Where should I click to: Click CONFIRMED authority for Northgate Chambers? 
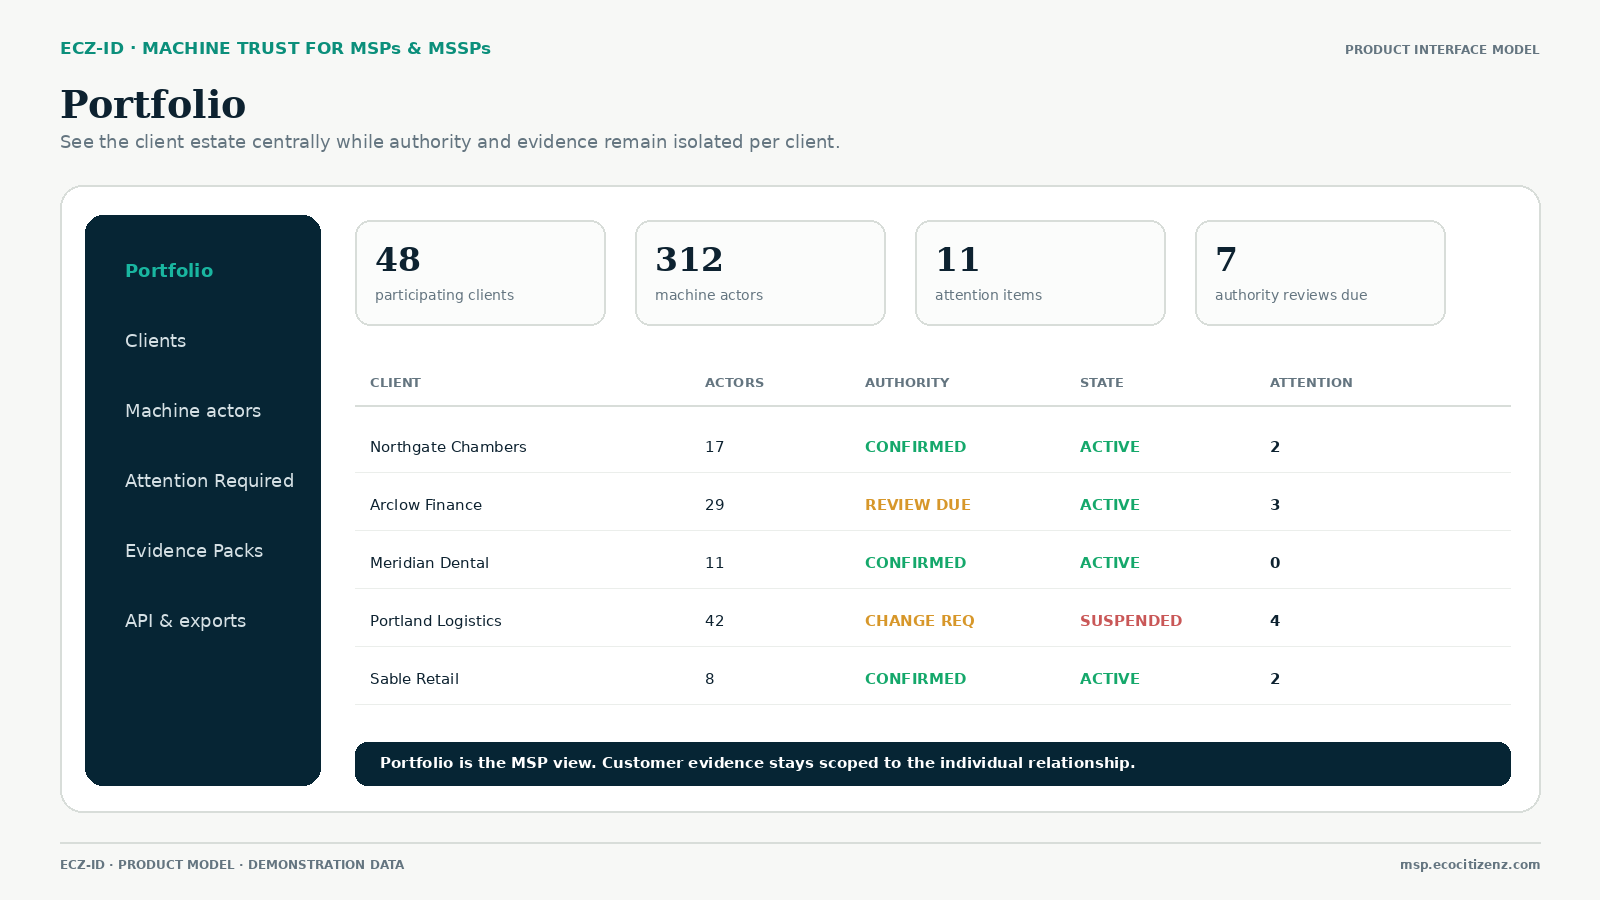tap(916, 447)
